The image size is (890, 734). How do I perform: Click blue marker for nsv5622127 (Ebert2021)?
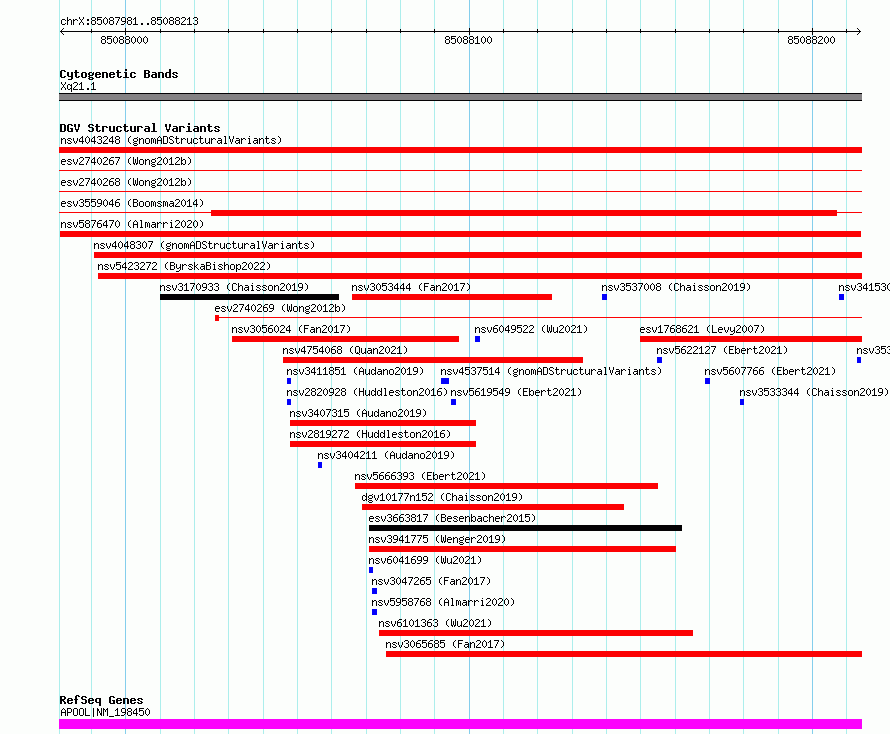point(659,360)
